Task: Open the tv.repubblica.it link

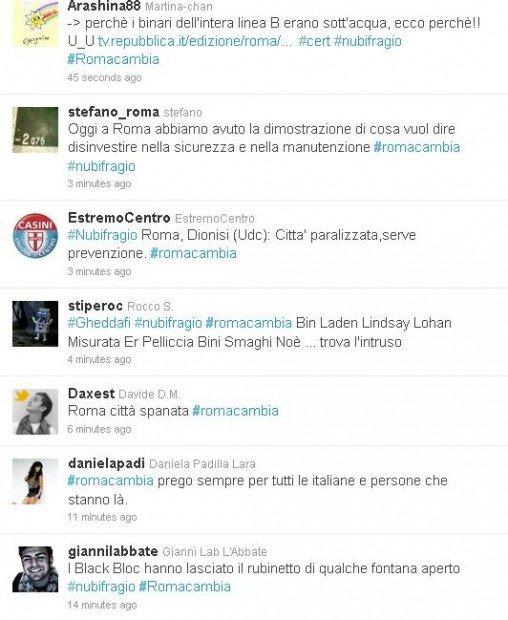Action: 195,41
